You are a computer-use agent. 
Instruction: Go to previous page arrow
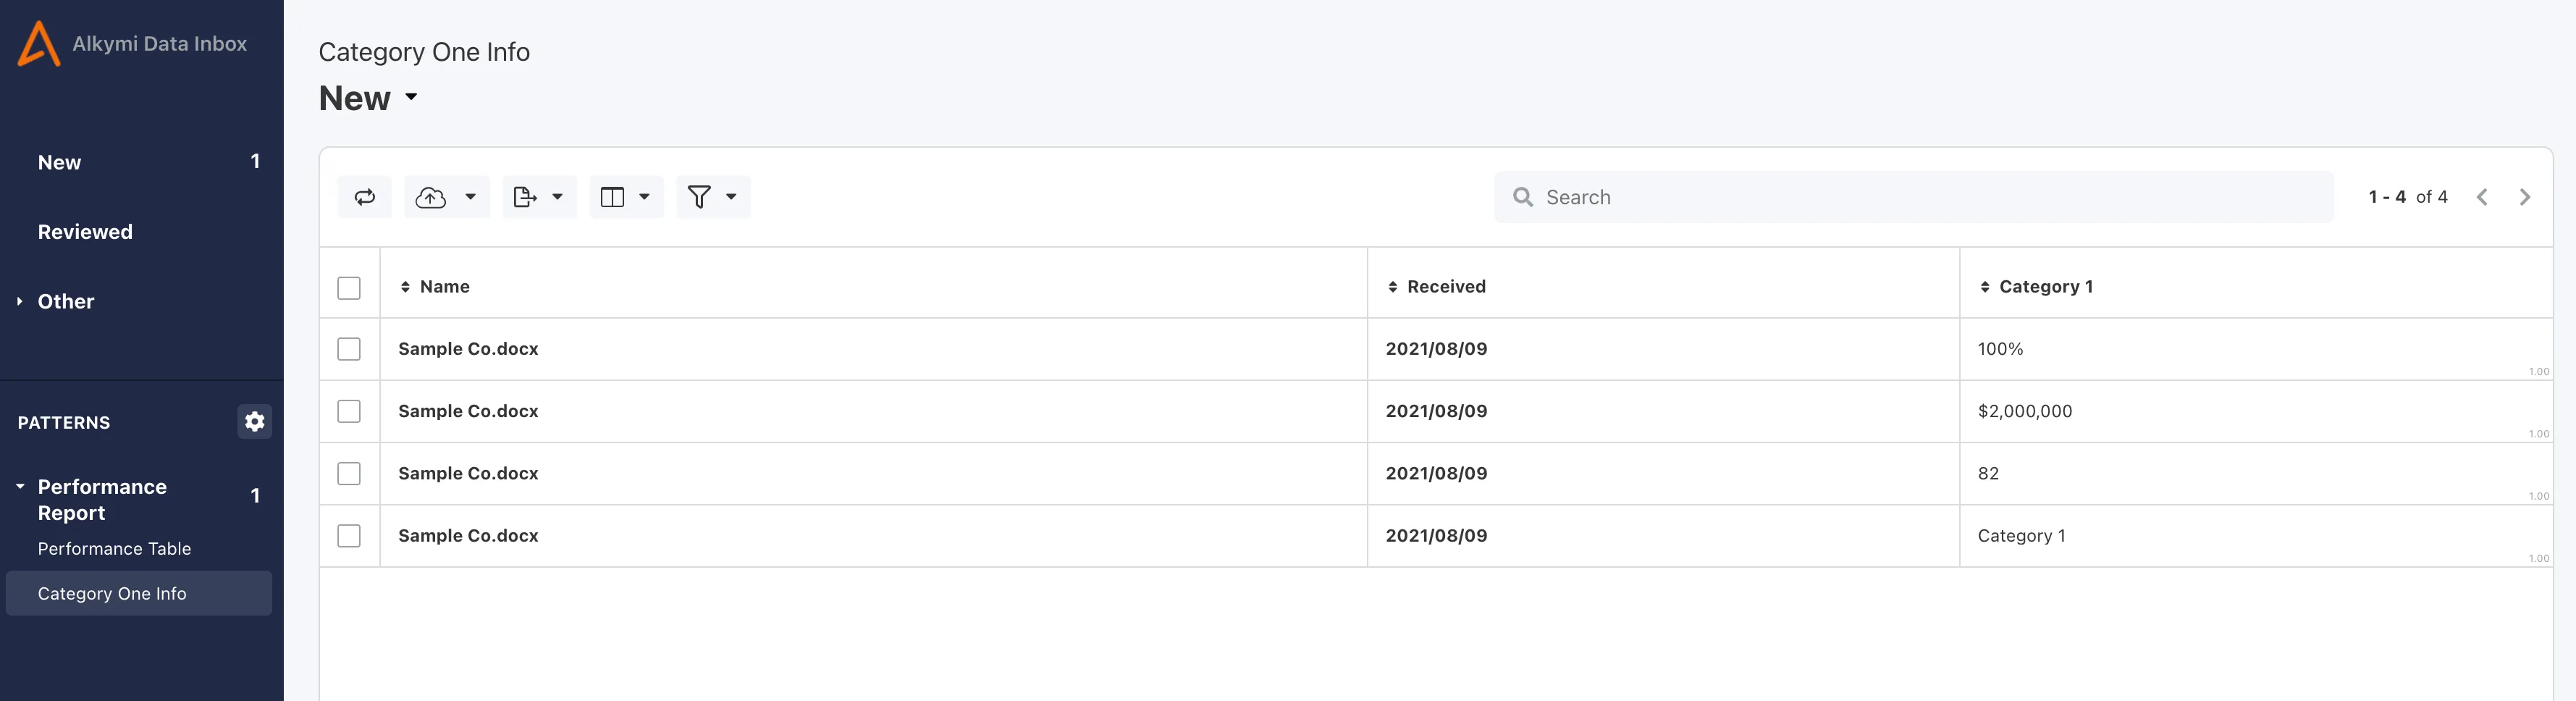click(x=2482, y=197)
